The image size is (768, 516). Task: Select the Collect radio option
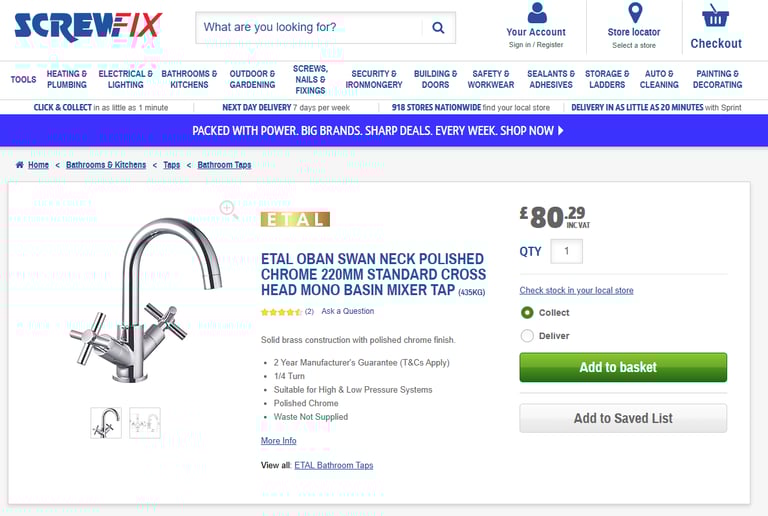(527, 312)
